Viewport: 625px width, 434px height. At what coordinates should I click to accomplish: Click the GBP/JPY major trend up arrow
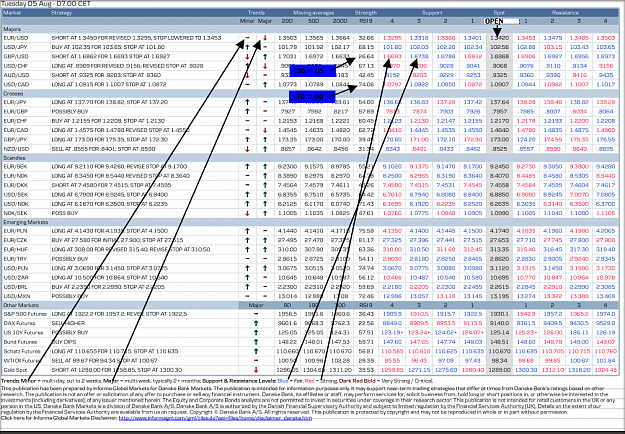[x=265, y=139]
